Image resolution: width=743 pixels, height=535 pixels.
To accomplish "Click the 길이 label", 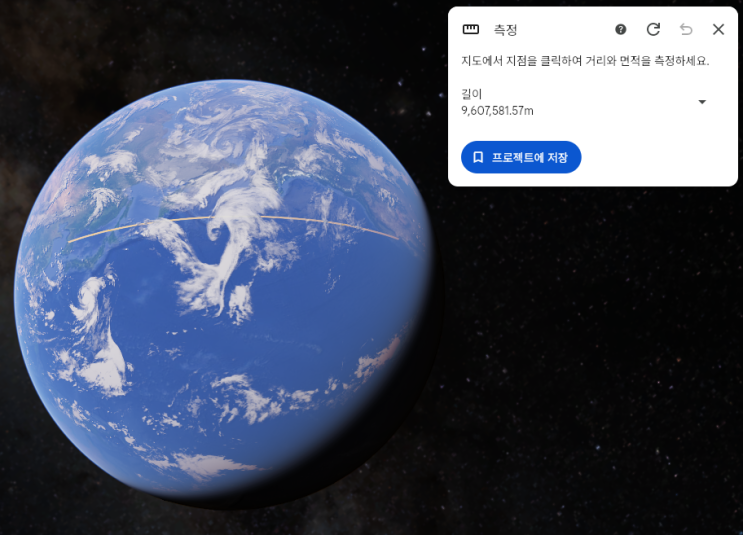I will click(x=471, y=94).
